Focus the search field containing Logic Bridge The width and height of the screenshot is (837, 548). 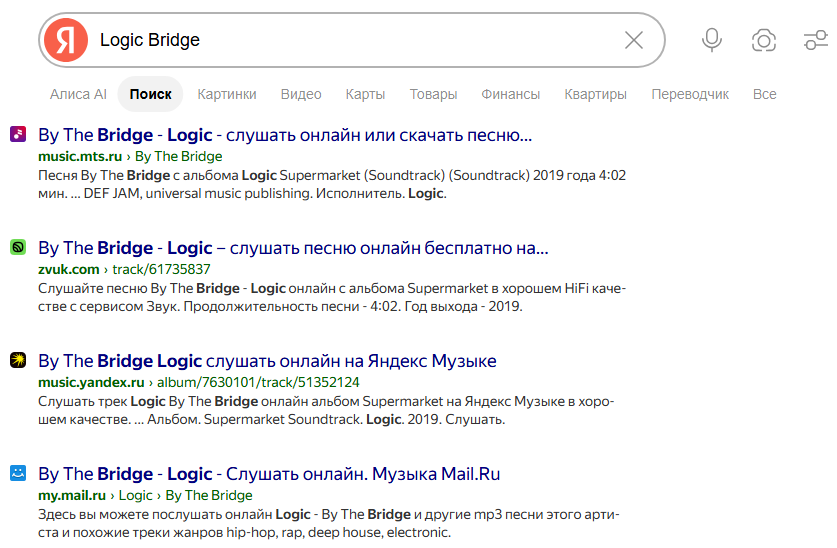tap(352, 40)
